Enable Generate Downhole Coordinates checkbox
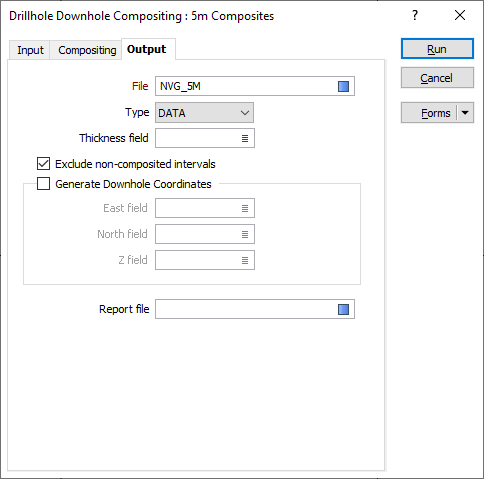The height and width of the screenshot is (480, 484). click(43, 184)
